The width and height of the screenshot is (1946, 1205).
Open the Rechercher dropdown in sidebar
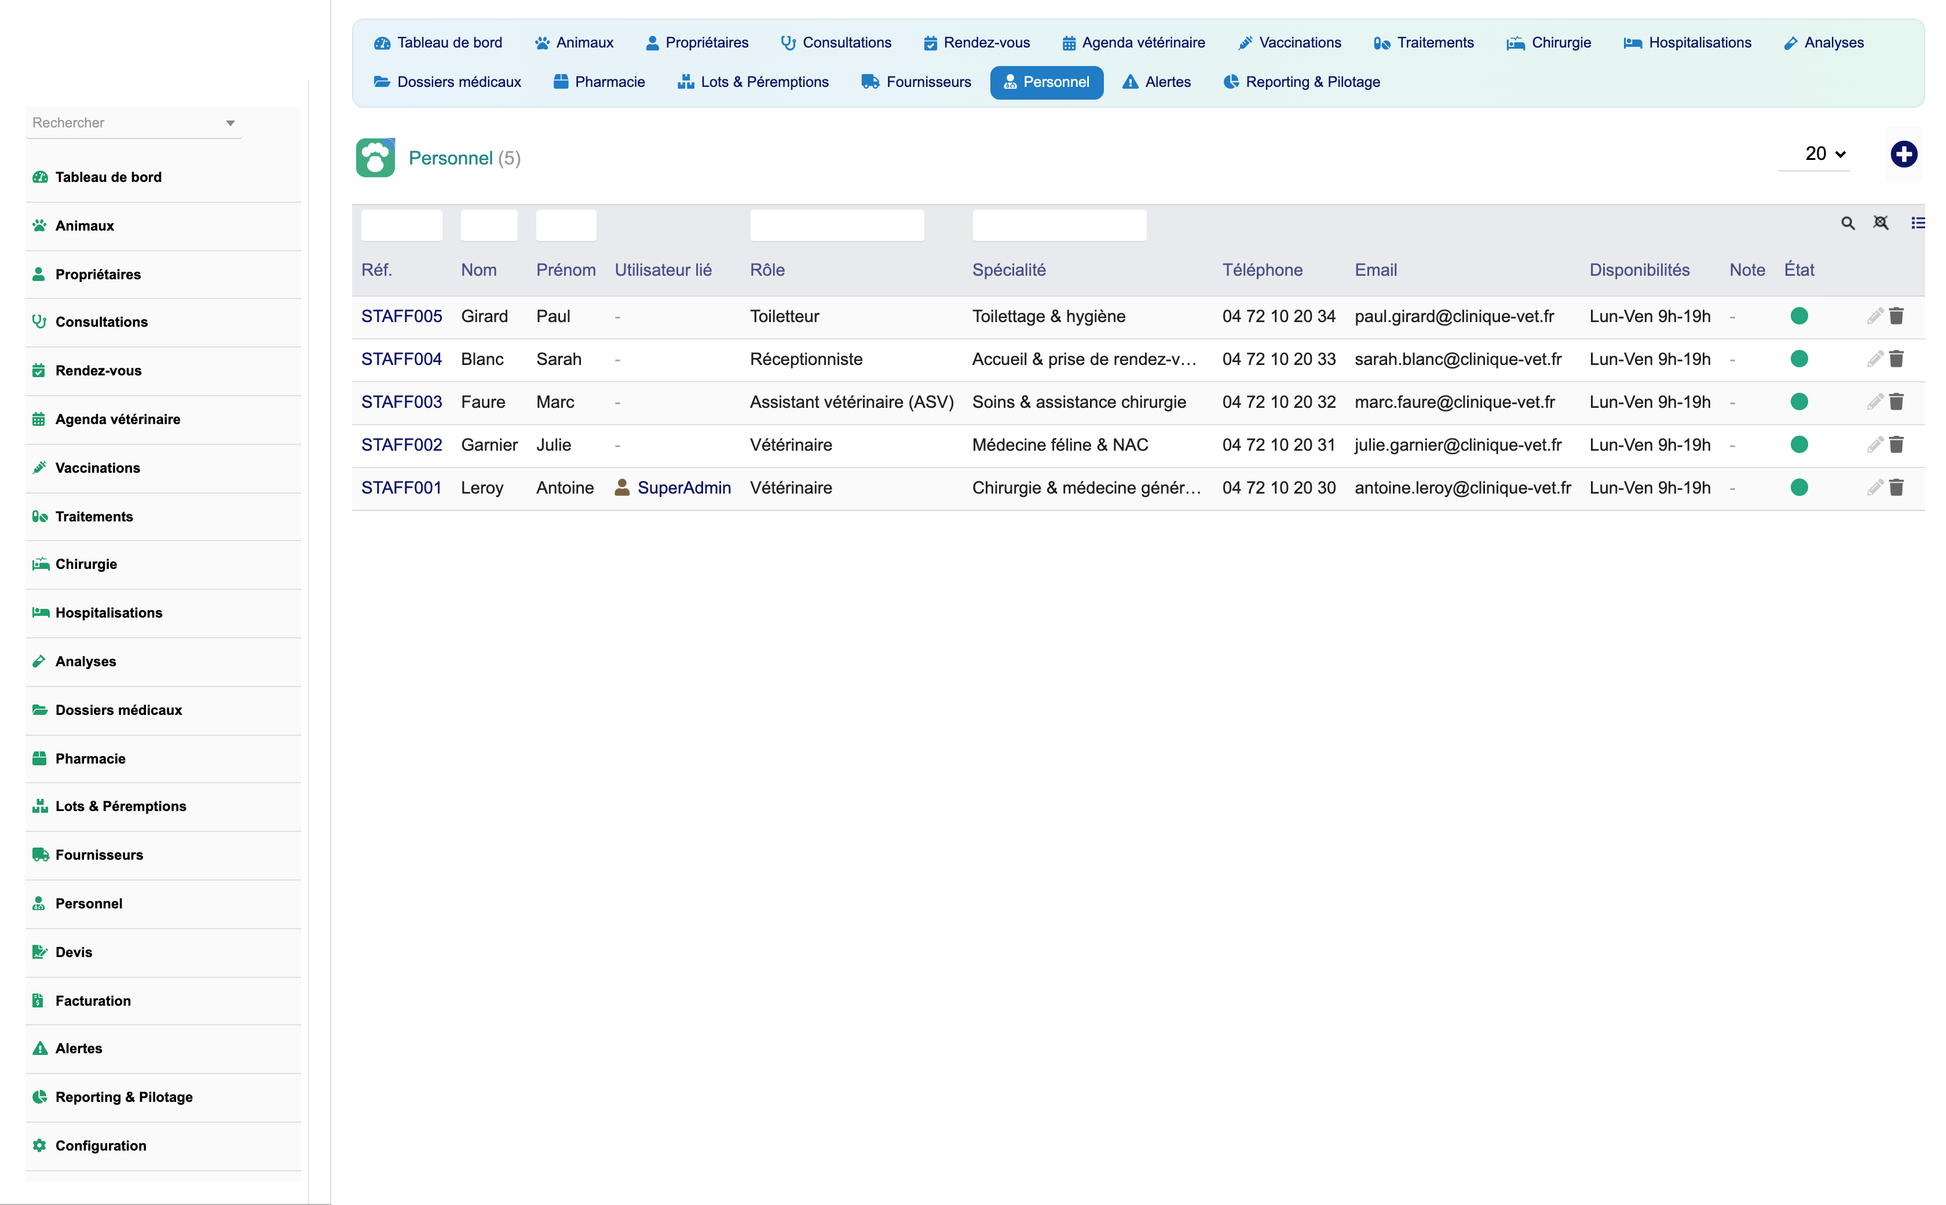click(133, 123)
